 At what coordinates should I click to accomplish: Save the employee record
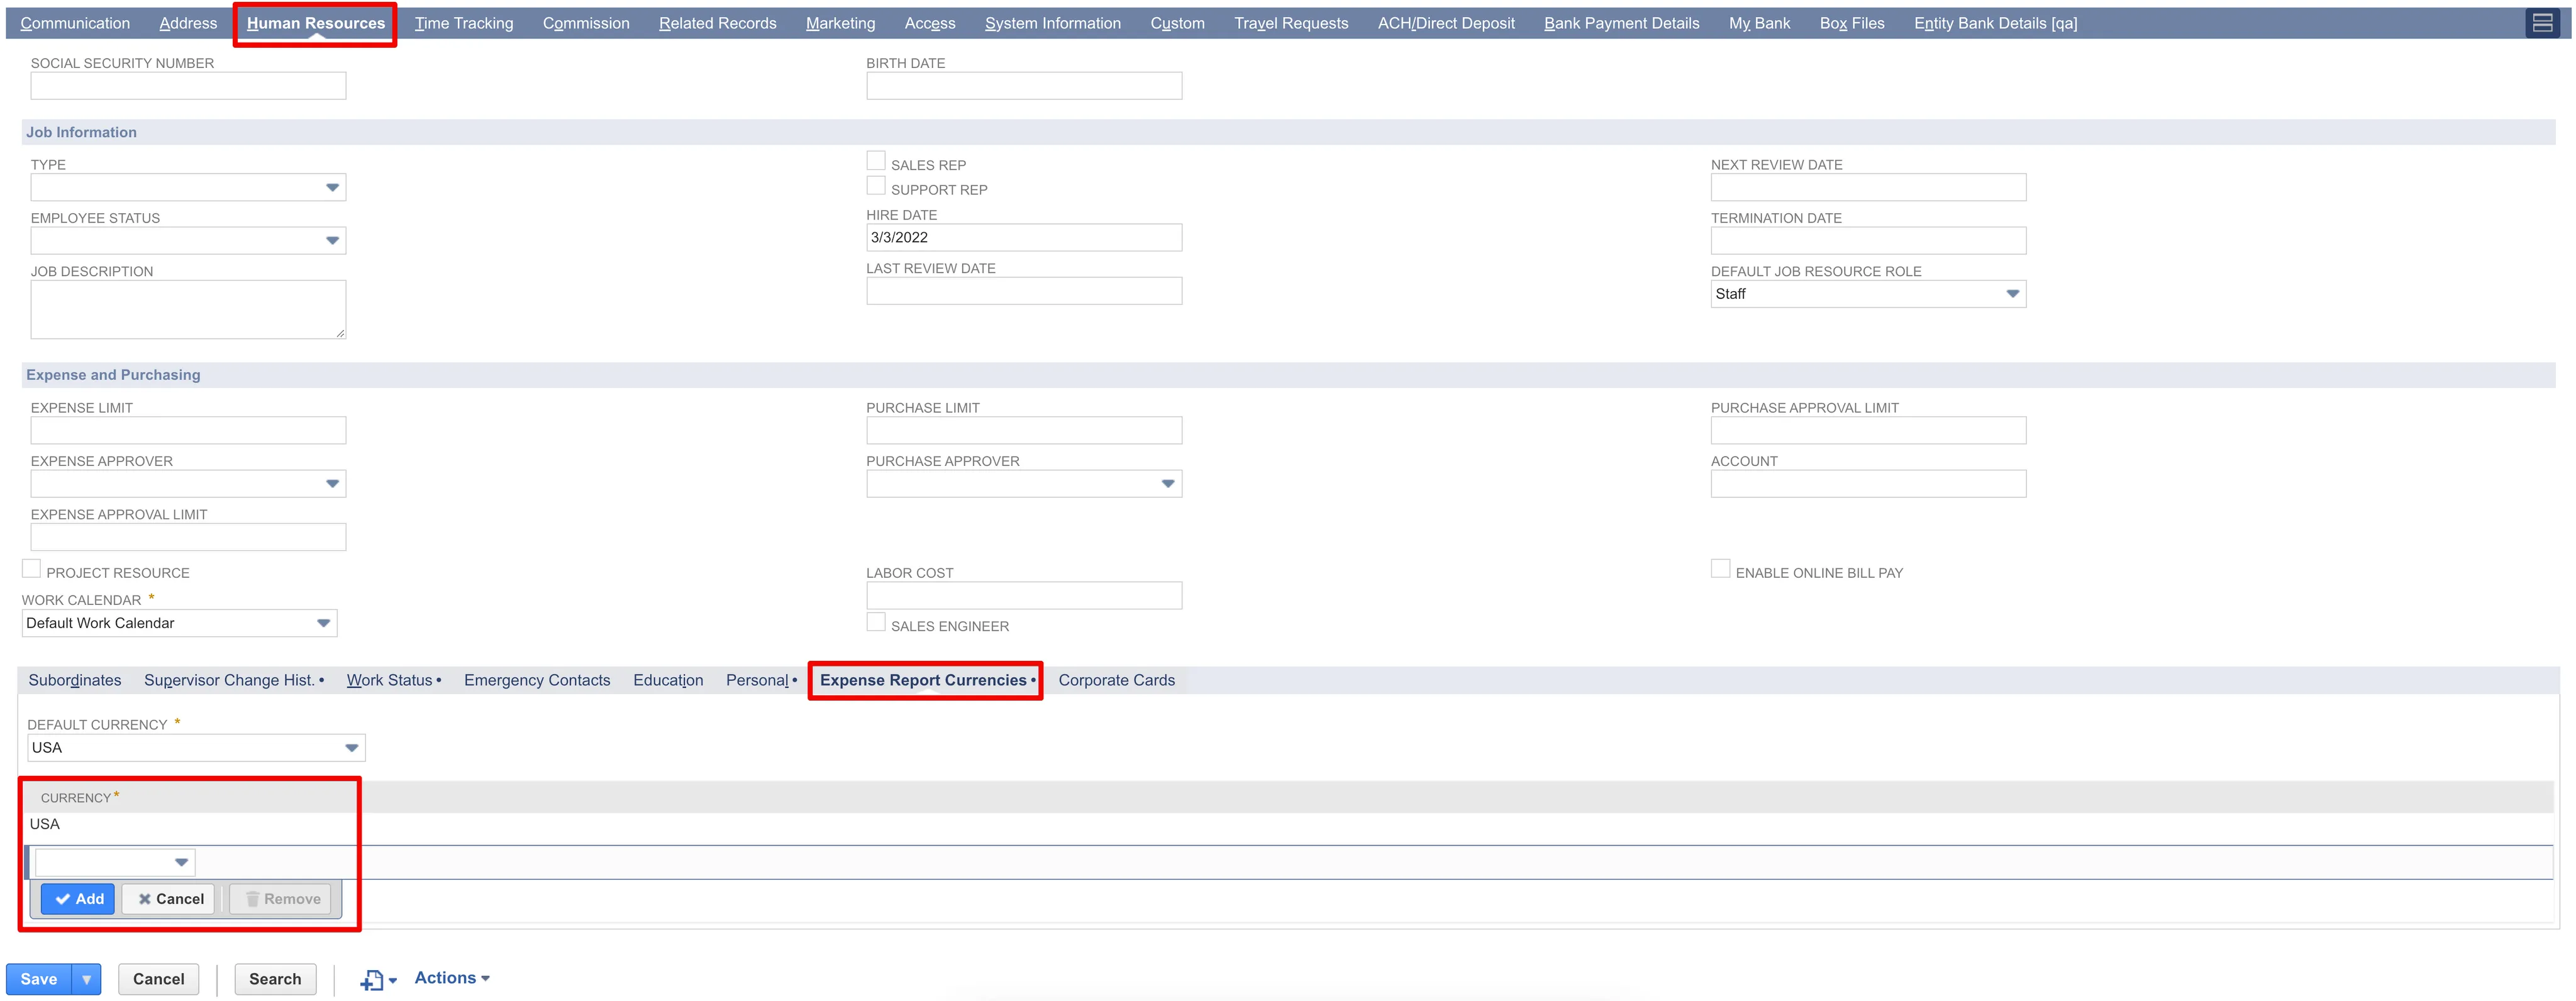pyautogui.click(x=39, y=979)
